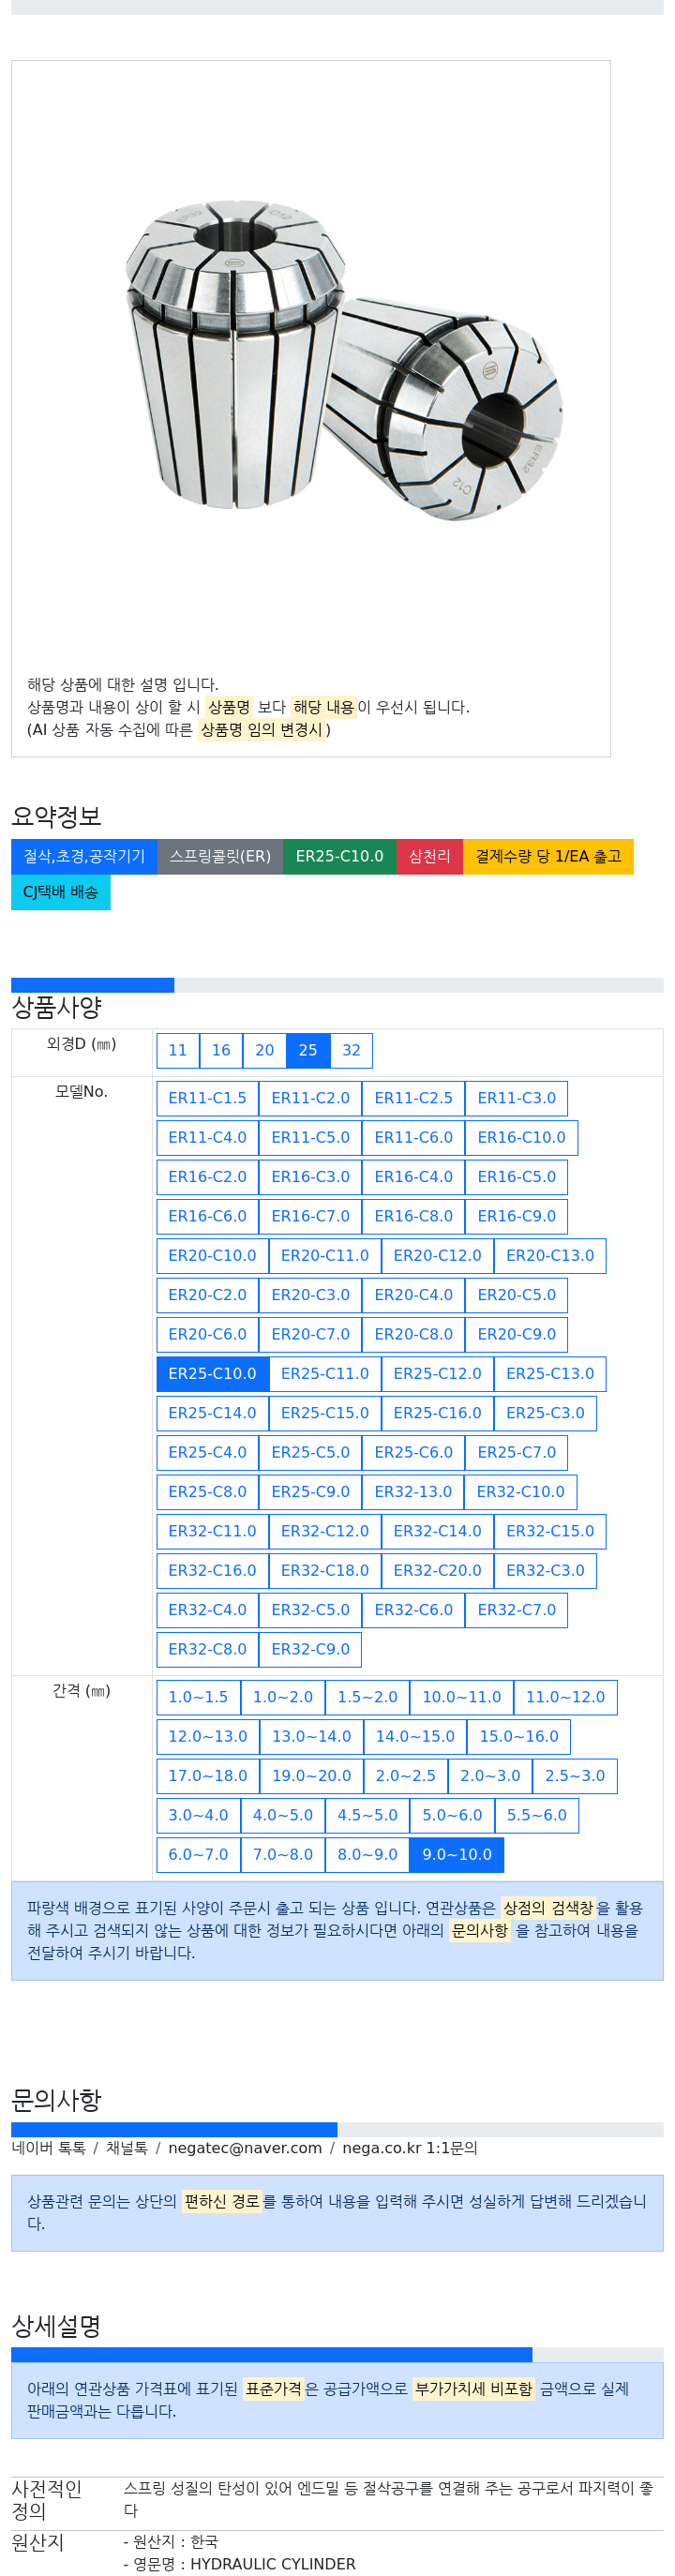
Task: Select the 9.0~10.0 gap range
Action: [x=457, y=1854]
